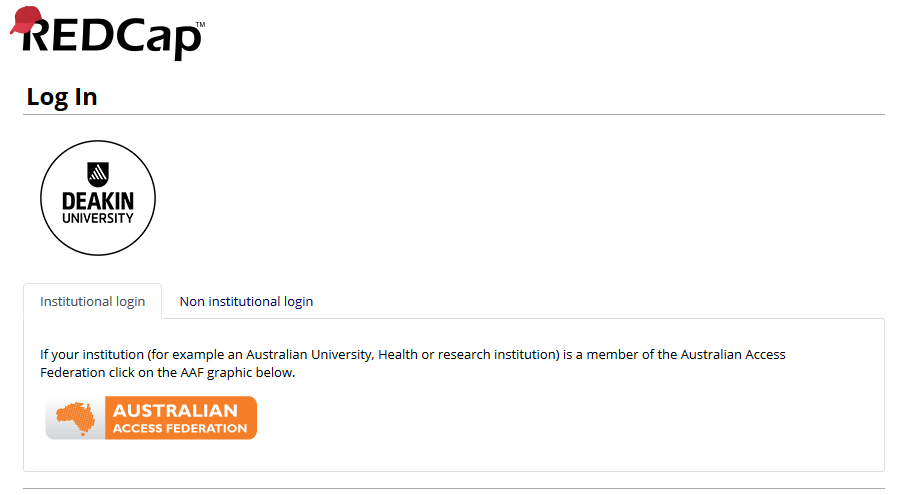Screen dimensions: 904x495
Task: Click the AAF membership instruction paragraph
Action: click(412, 364)
